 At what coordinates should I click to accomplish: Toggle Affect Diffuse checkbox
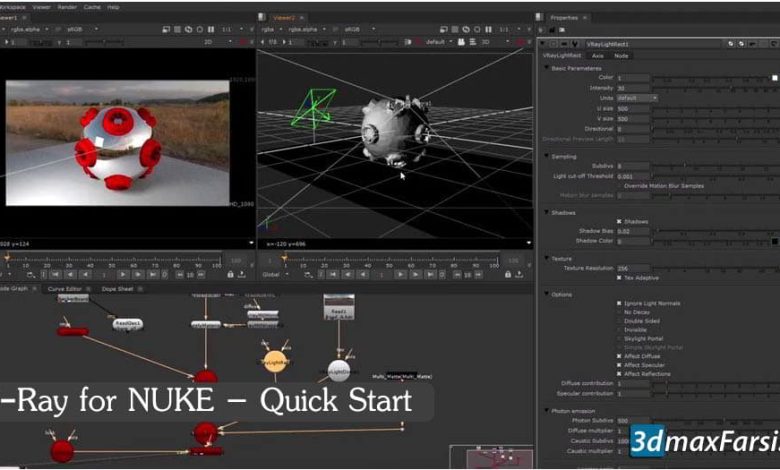click(619, 357)
